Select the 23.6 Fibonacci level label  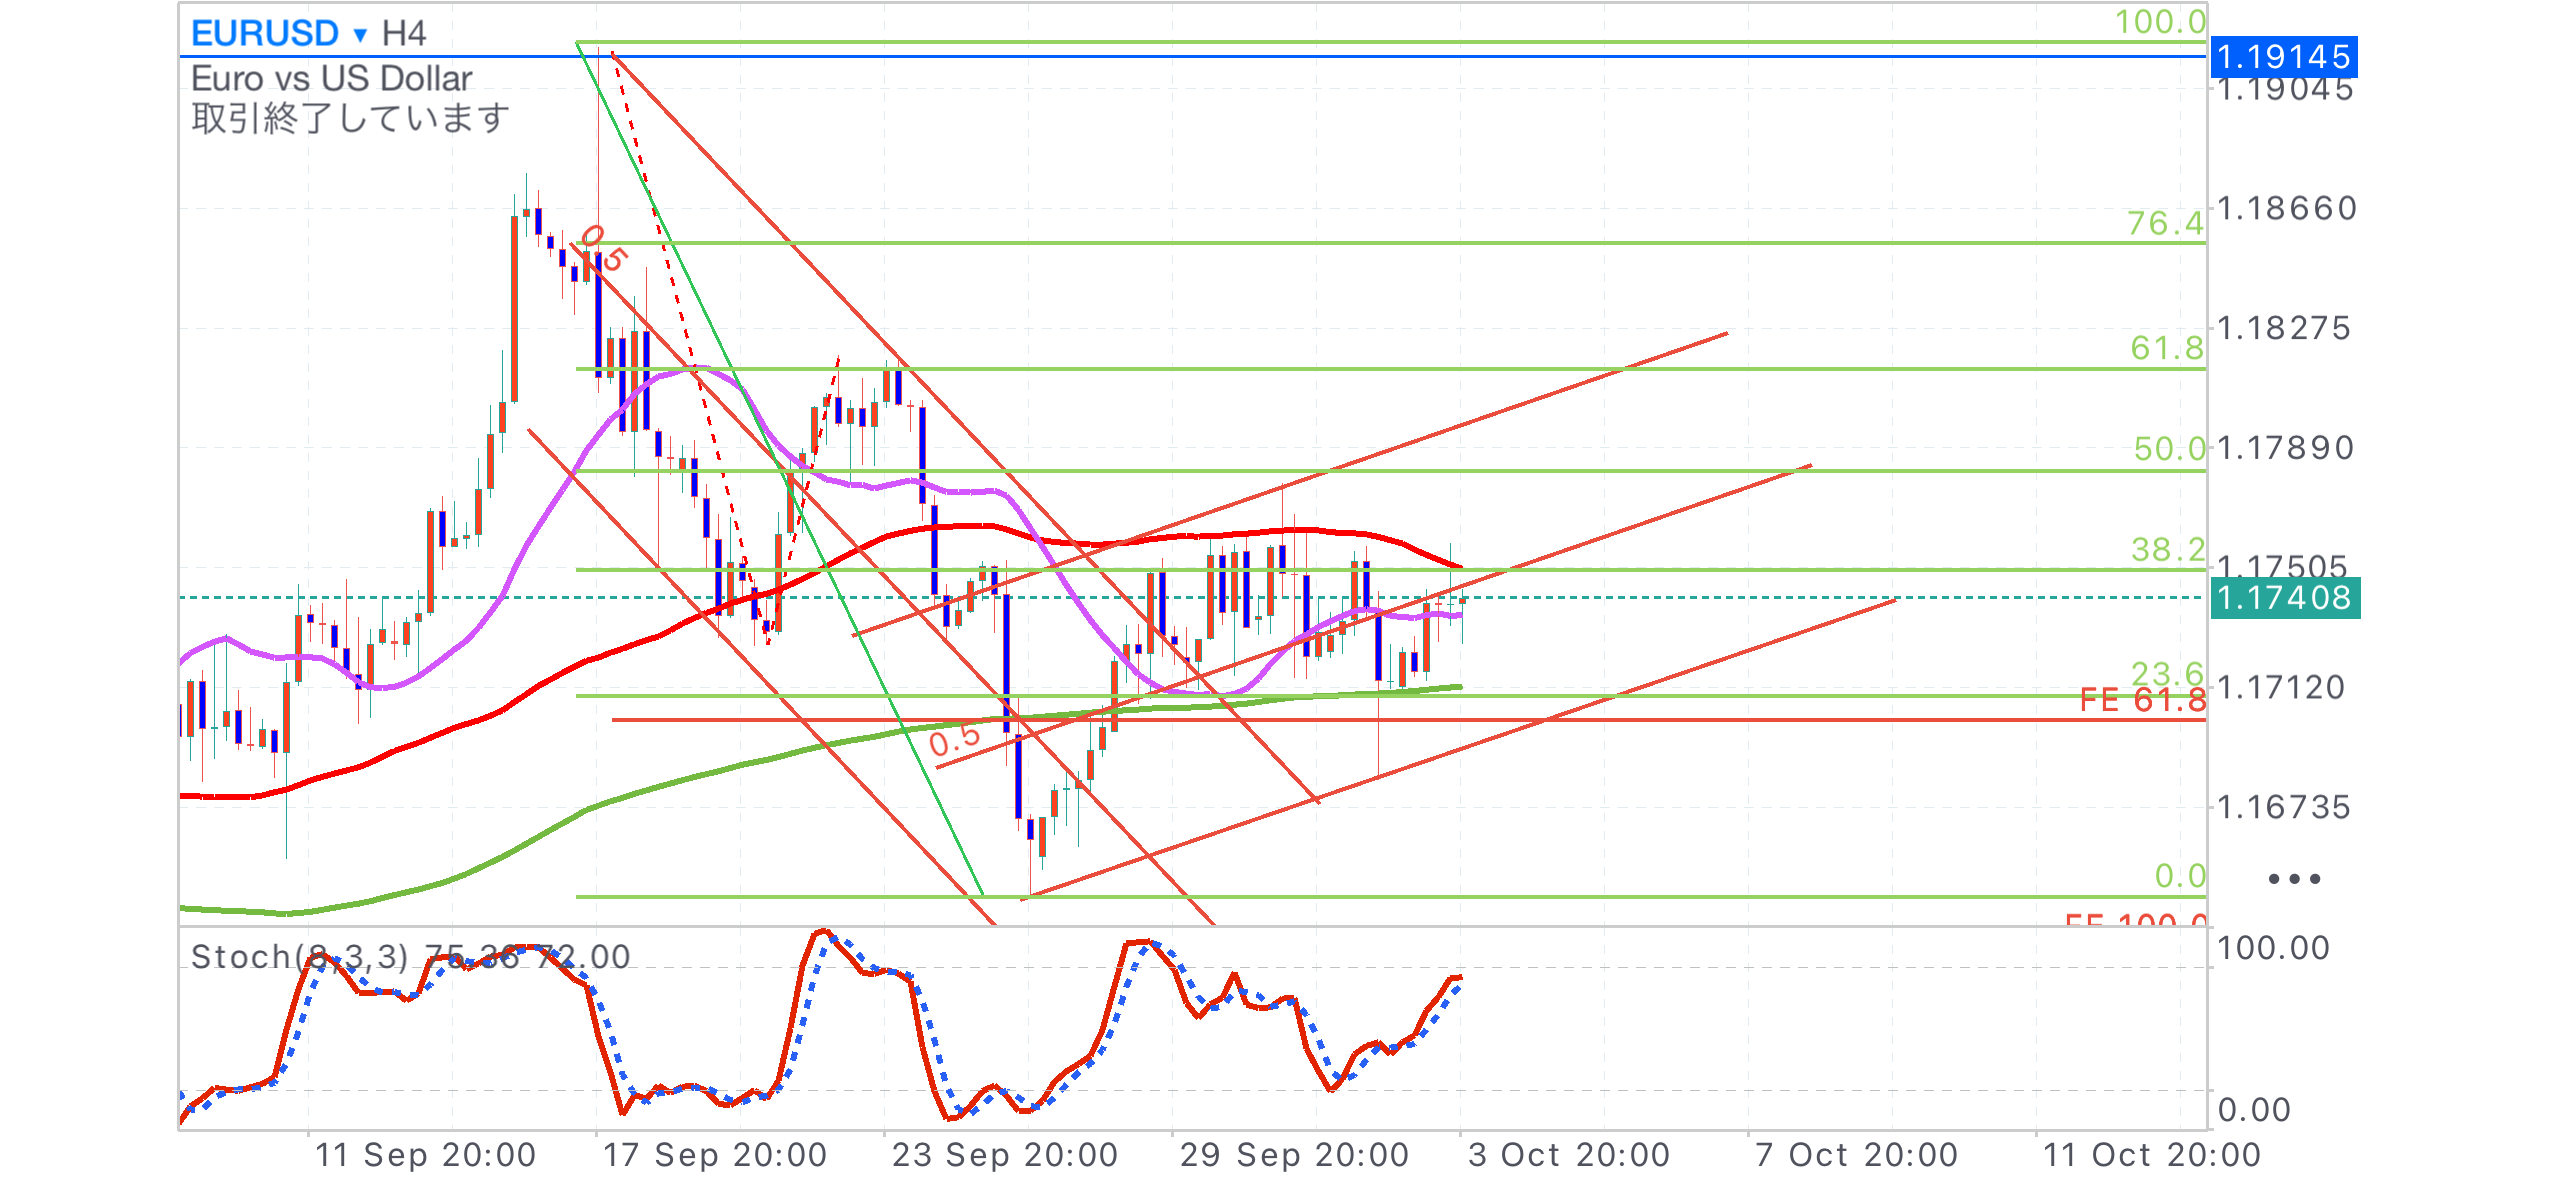pos(2167,673)
